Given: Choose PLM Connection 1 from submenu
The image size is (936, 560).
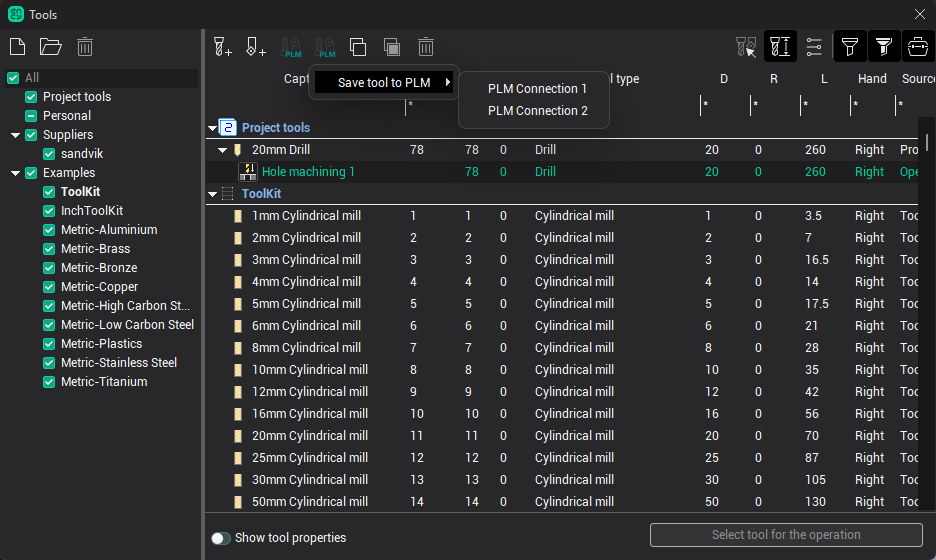Looking at the screenshot, I should tap(537, 89).
